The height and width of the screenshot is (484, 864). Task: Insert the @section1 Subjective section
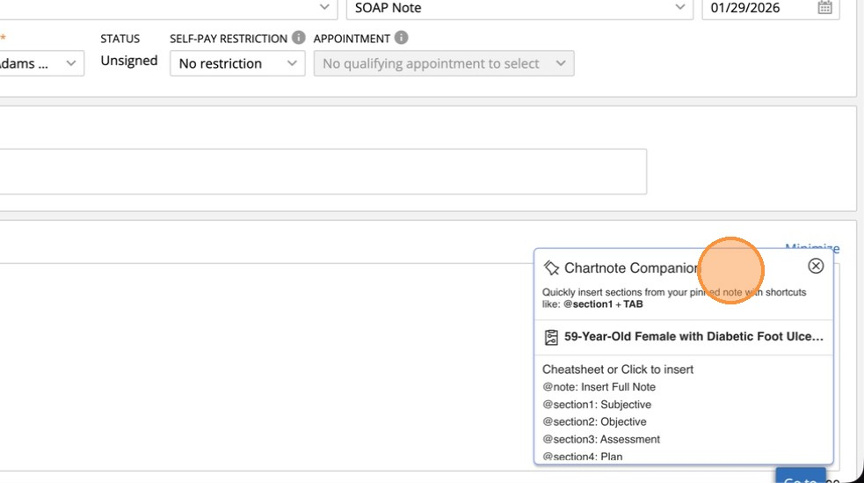(x=597, y=405)
